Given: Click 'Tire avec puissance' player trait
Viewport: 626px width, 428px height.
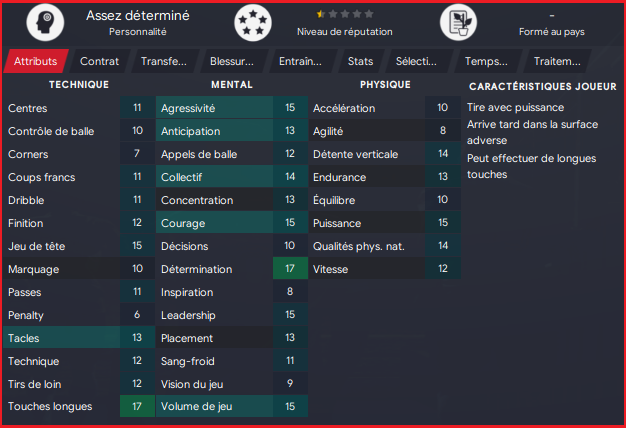Looking at the screenshot, I should 515,107.
